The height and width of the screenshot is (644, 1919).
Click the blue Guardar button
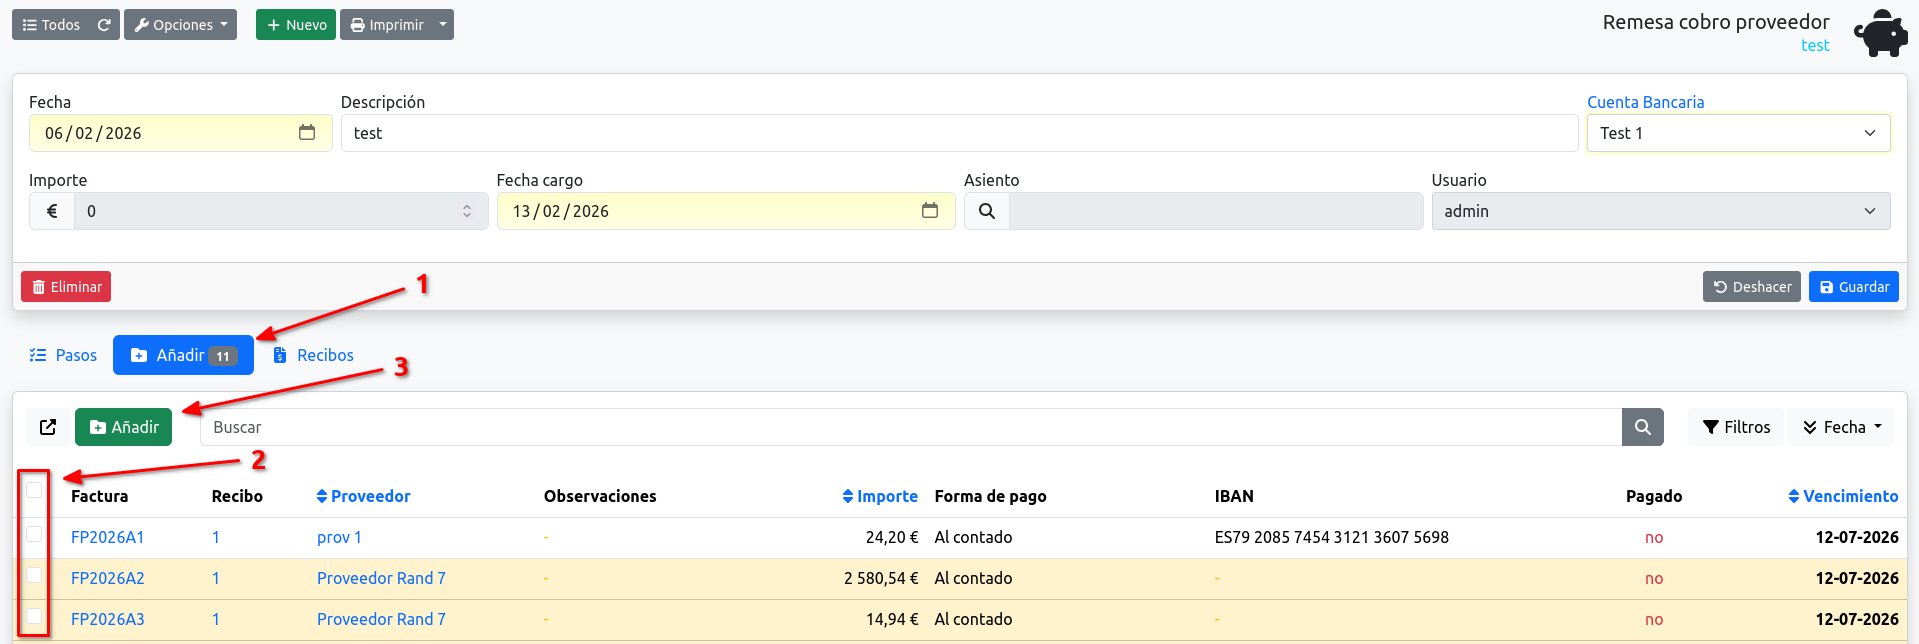point(1854,287)
